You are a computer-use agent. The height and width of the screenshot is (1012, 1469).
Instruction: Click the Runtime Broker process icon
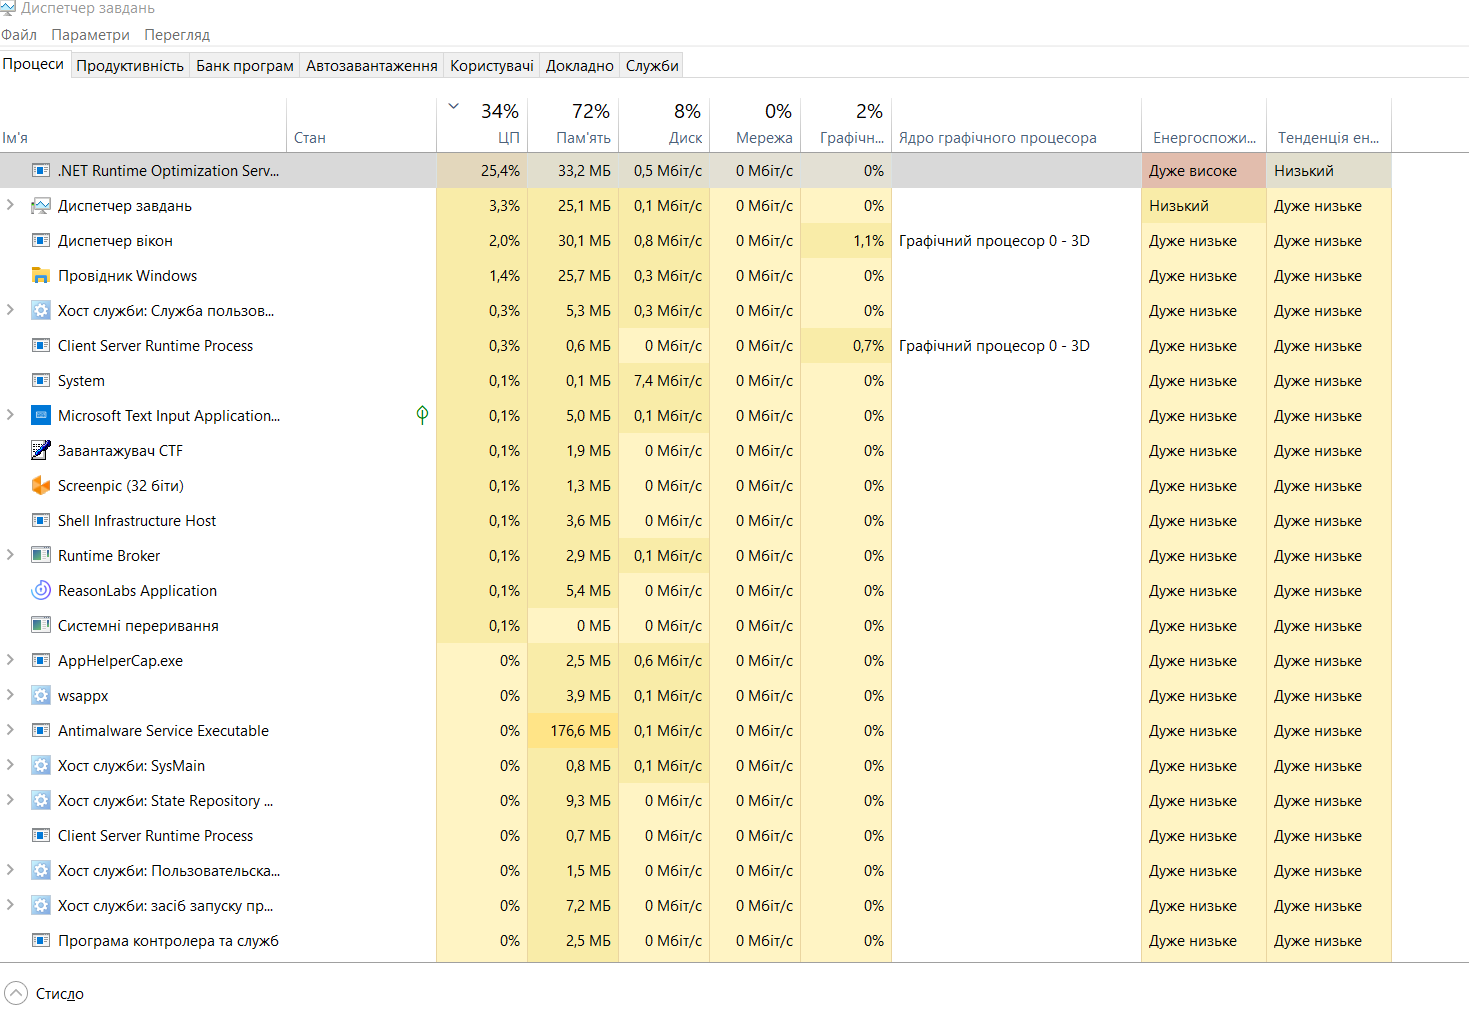point(41,556)
